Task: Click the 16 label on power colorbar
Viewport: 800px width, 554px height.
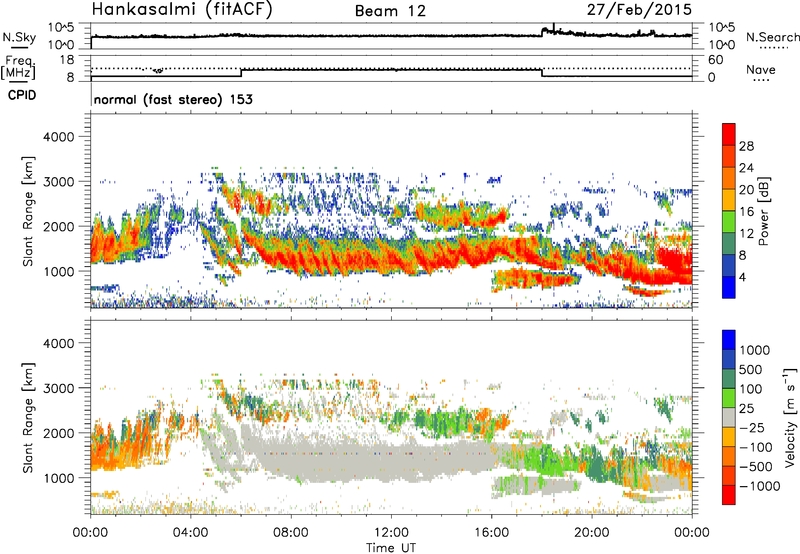Action: (x=746, y=212)
